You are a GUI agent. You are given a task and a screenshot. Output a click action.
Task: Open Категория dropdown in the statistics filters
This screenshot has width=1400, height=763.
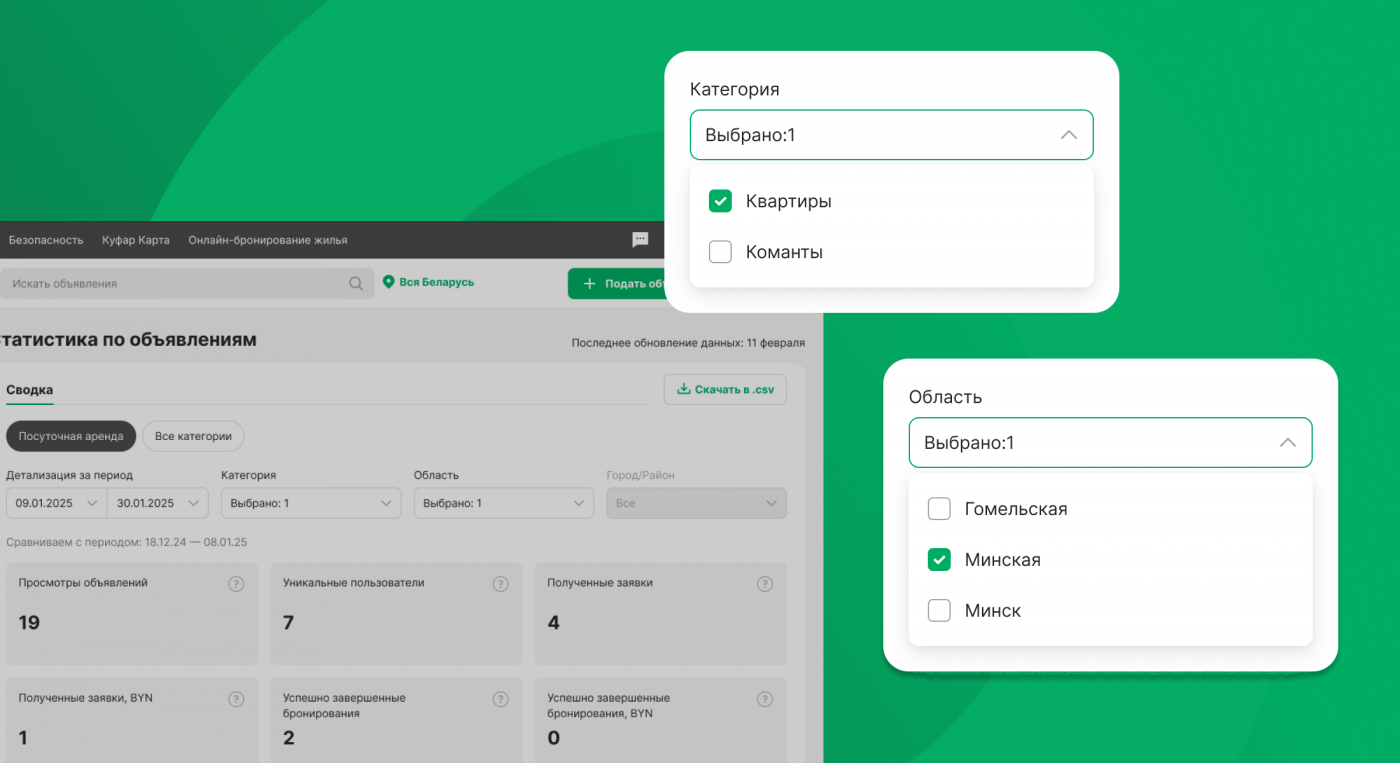click(311, 503)
